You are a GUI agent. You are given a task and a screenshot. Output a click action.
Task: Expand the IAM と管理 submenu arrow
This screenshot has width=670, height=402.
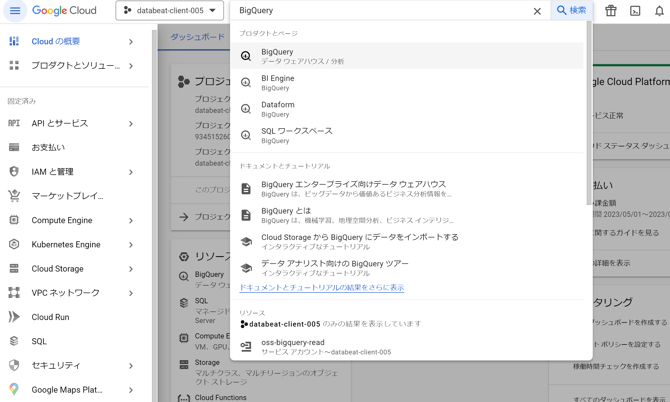[131, 172]
